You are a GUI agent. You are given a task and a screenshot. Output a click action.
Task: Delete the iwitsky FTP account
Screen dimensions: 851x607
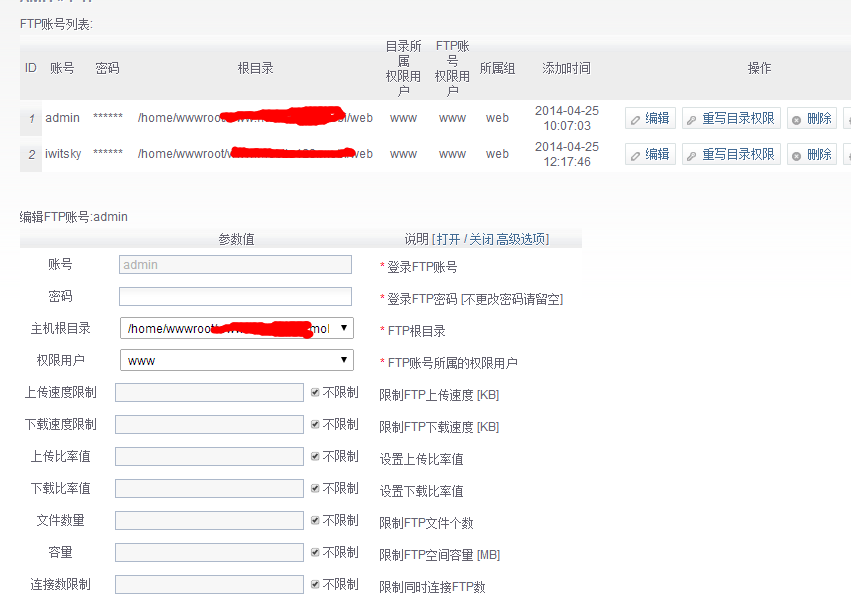point(812,154)
